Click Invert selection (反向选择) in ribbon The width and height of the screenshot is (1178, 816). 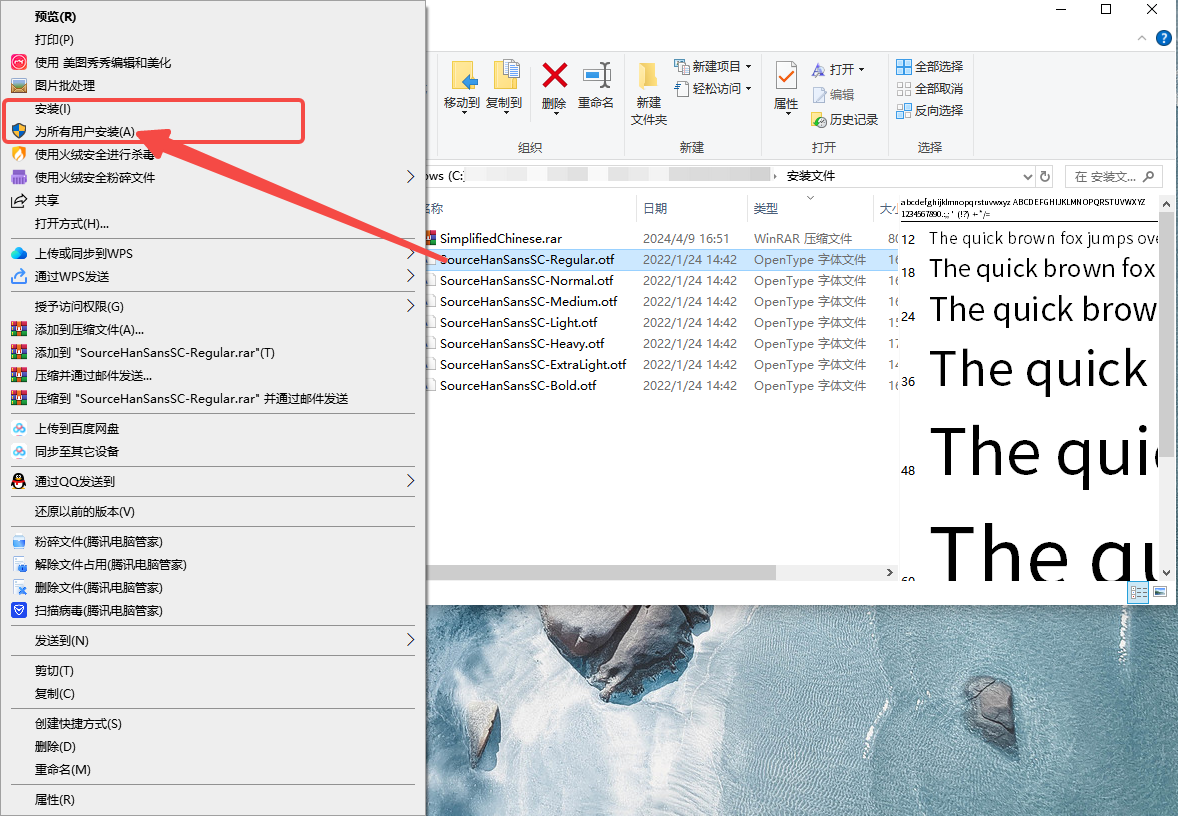(929, 110)
